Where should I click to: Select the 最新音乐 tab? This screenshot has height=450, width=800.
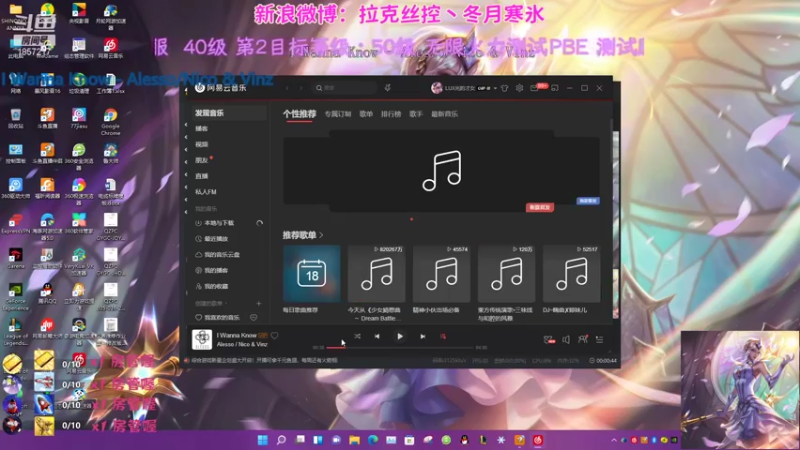tap(444, 114)
